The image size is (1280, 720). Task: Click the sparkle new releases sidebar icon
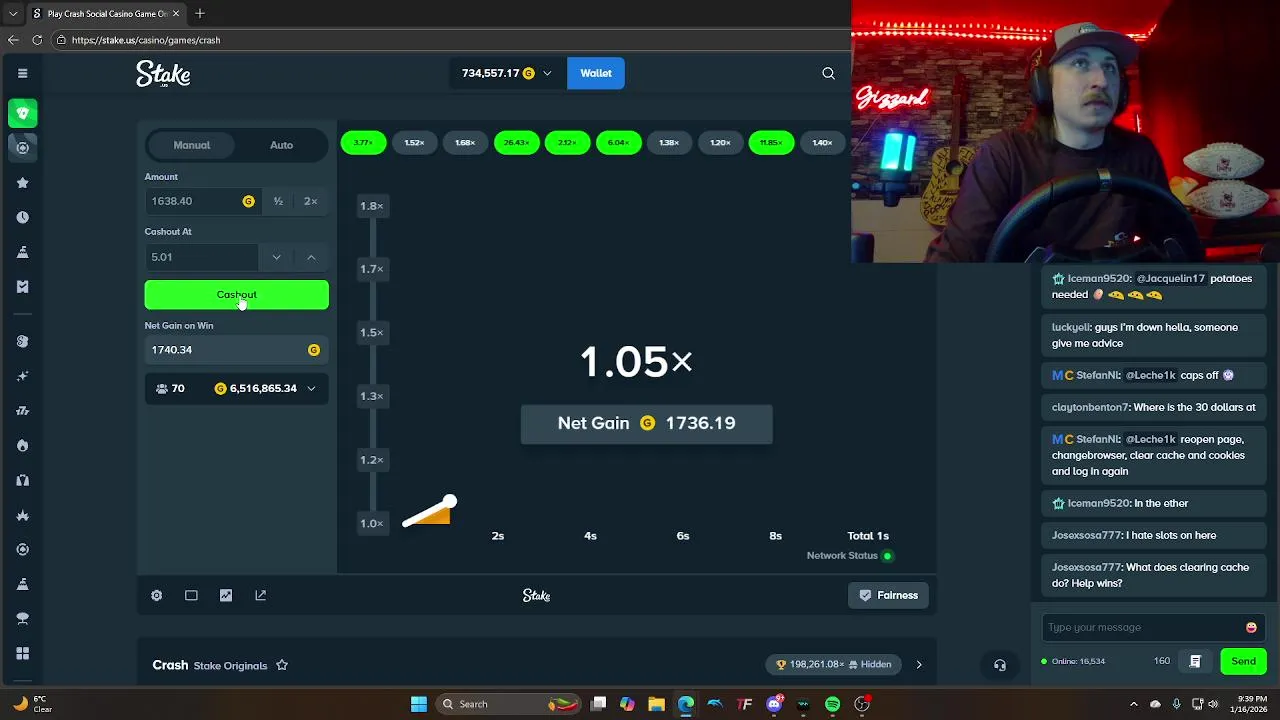tap(22, 376)
